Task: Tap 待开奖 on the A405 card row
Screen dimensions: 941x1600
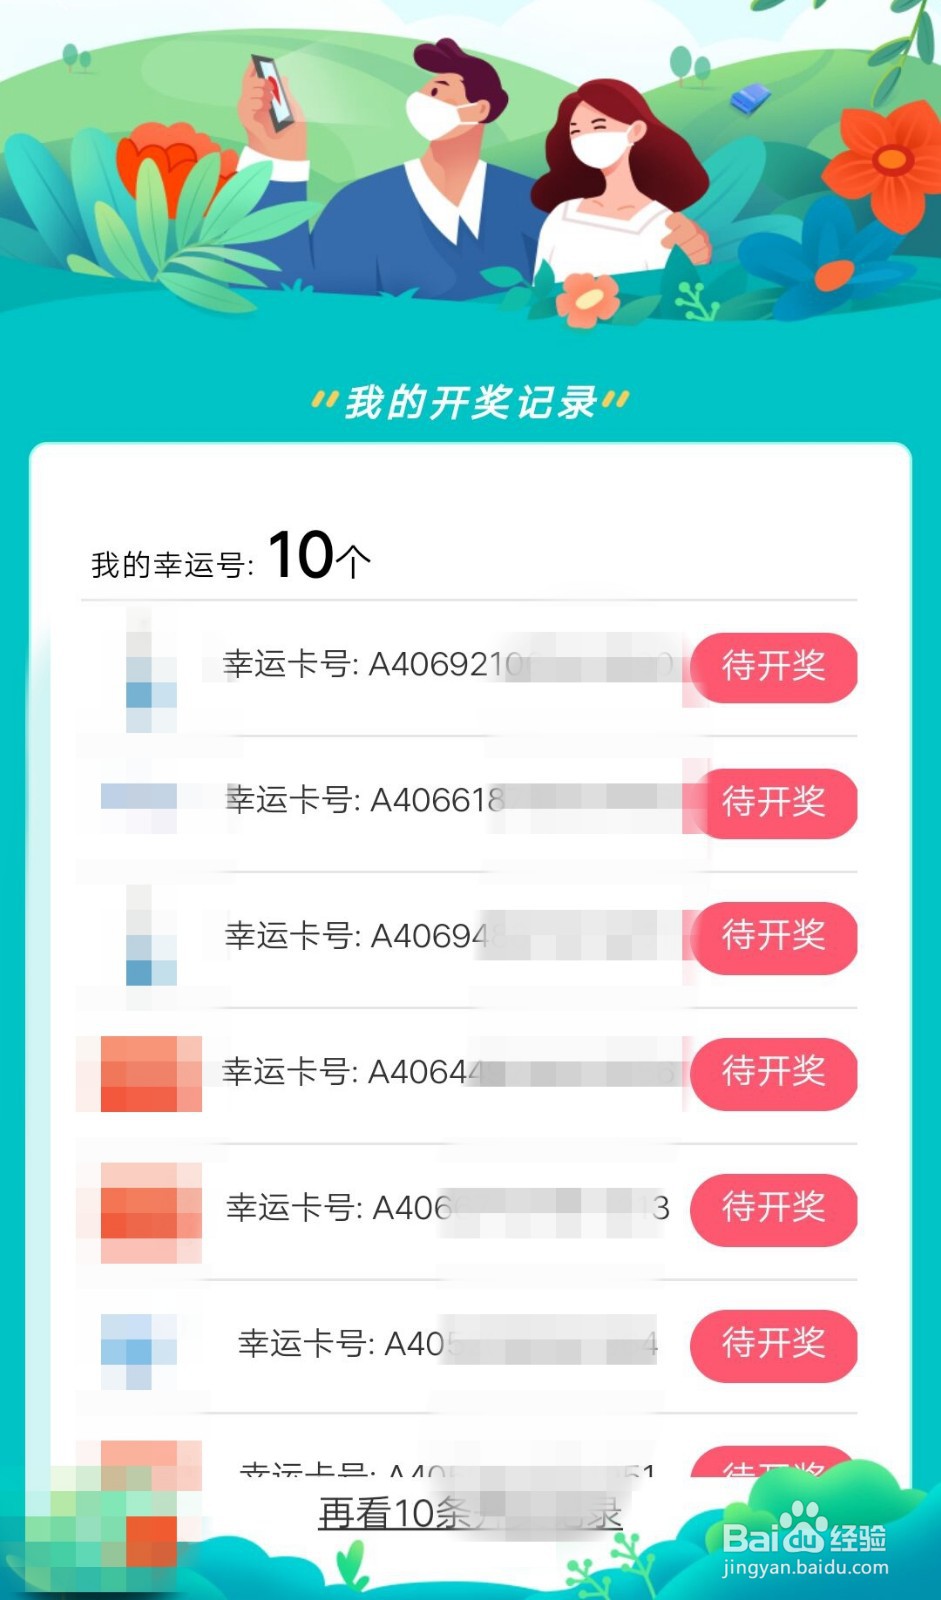Action: point(773,1344)
